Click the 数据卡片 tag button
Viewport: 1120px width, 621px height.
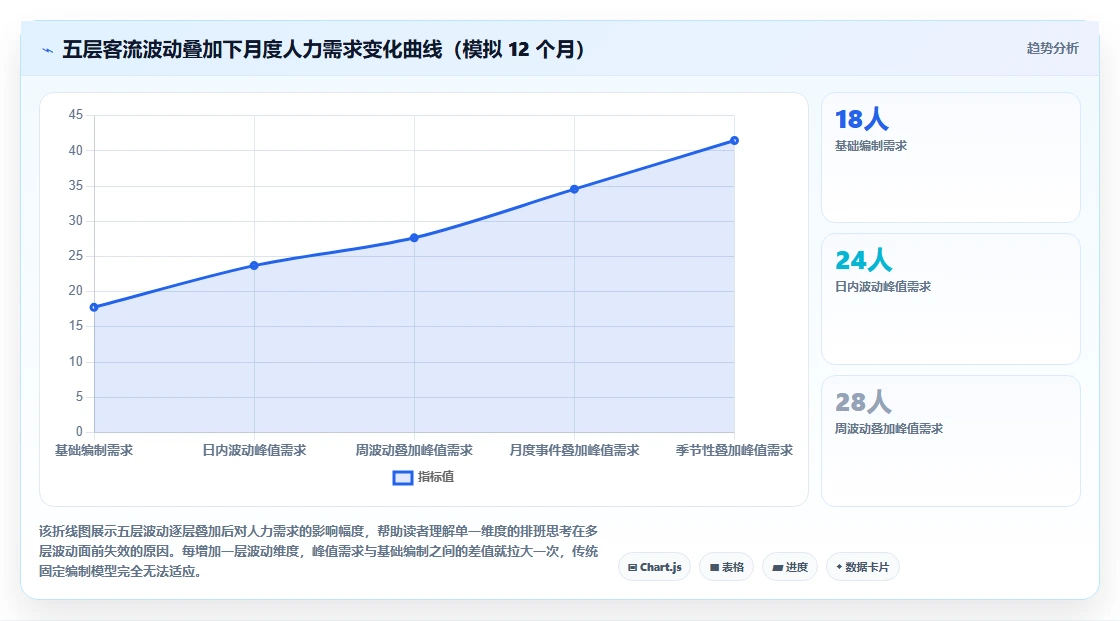point(863,567)
